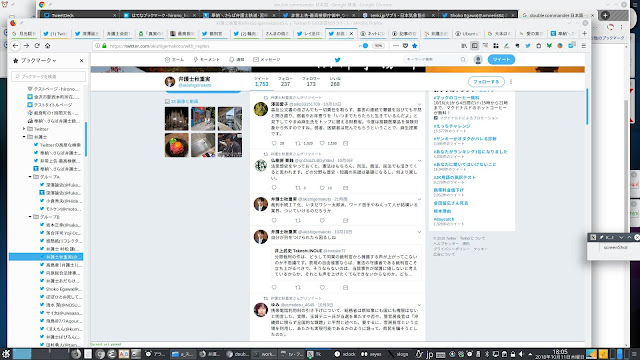
Task: Click the Follow (フォローする) button
Action: (x=486, y=82)
